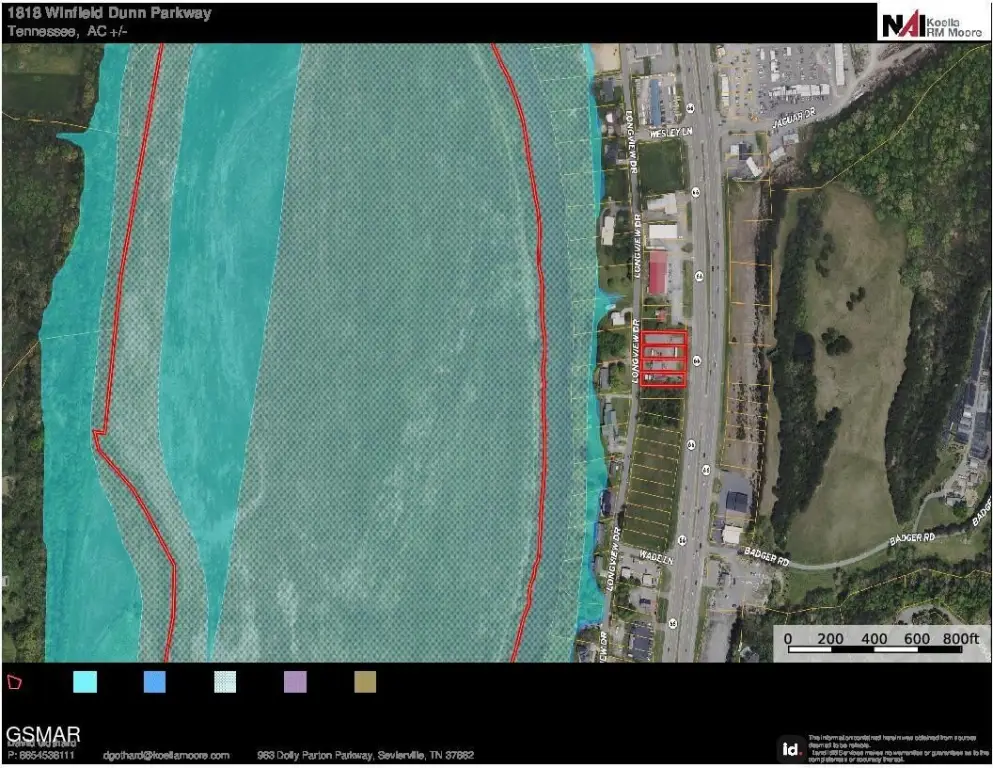Click the phone number in the footer
Image resolution: width=993 pixels, height=768 pixels.
coord(40,755)
